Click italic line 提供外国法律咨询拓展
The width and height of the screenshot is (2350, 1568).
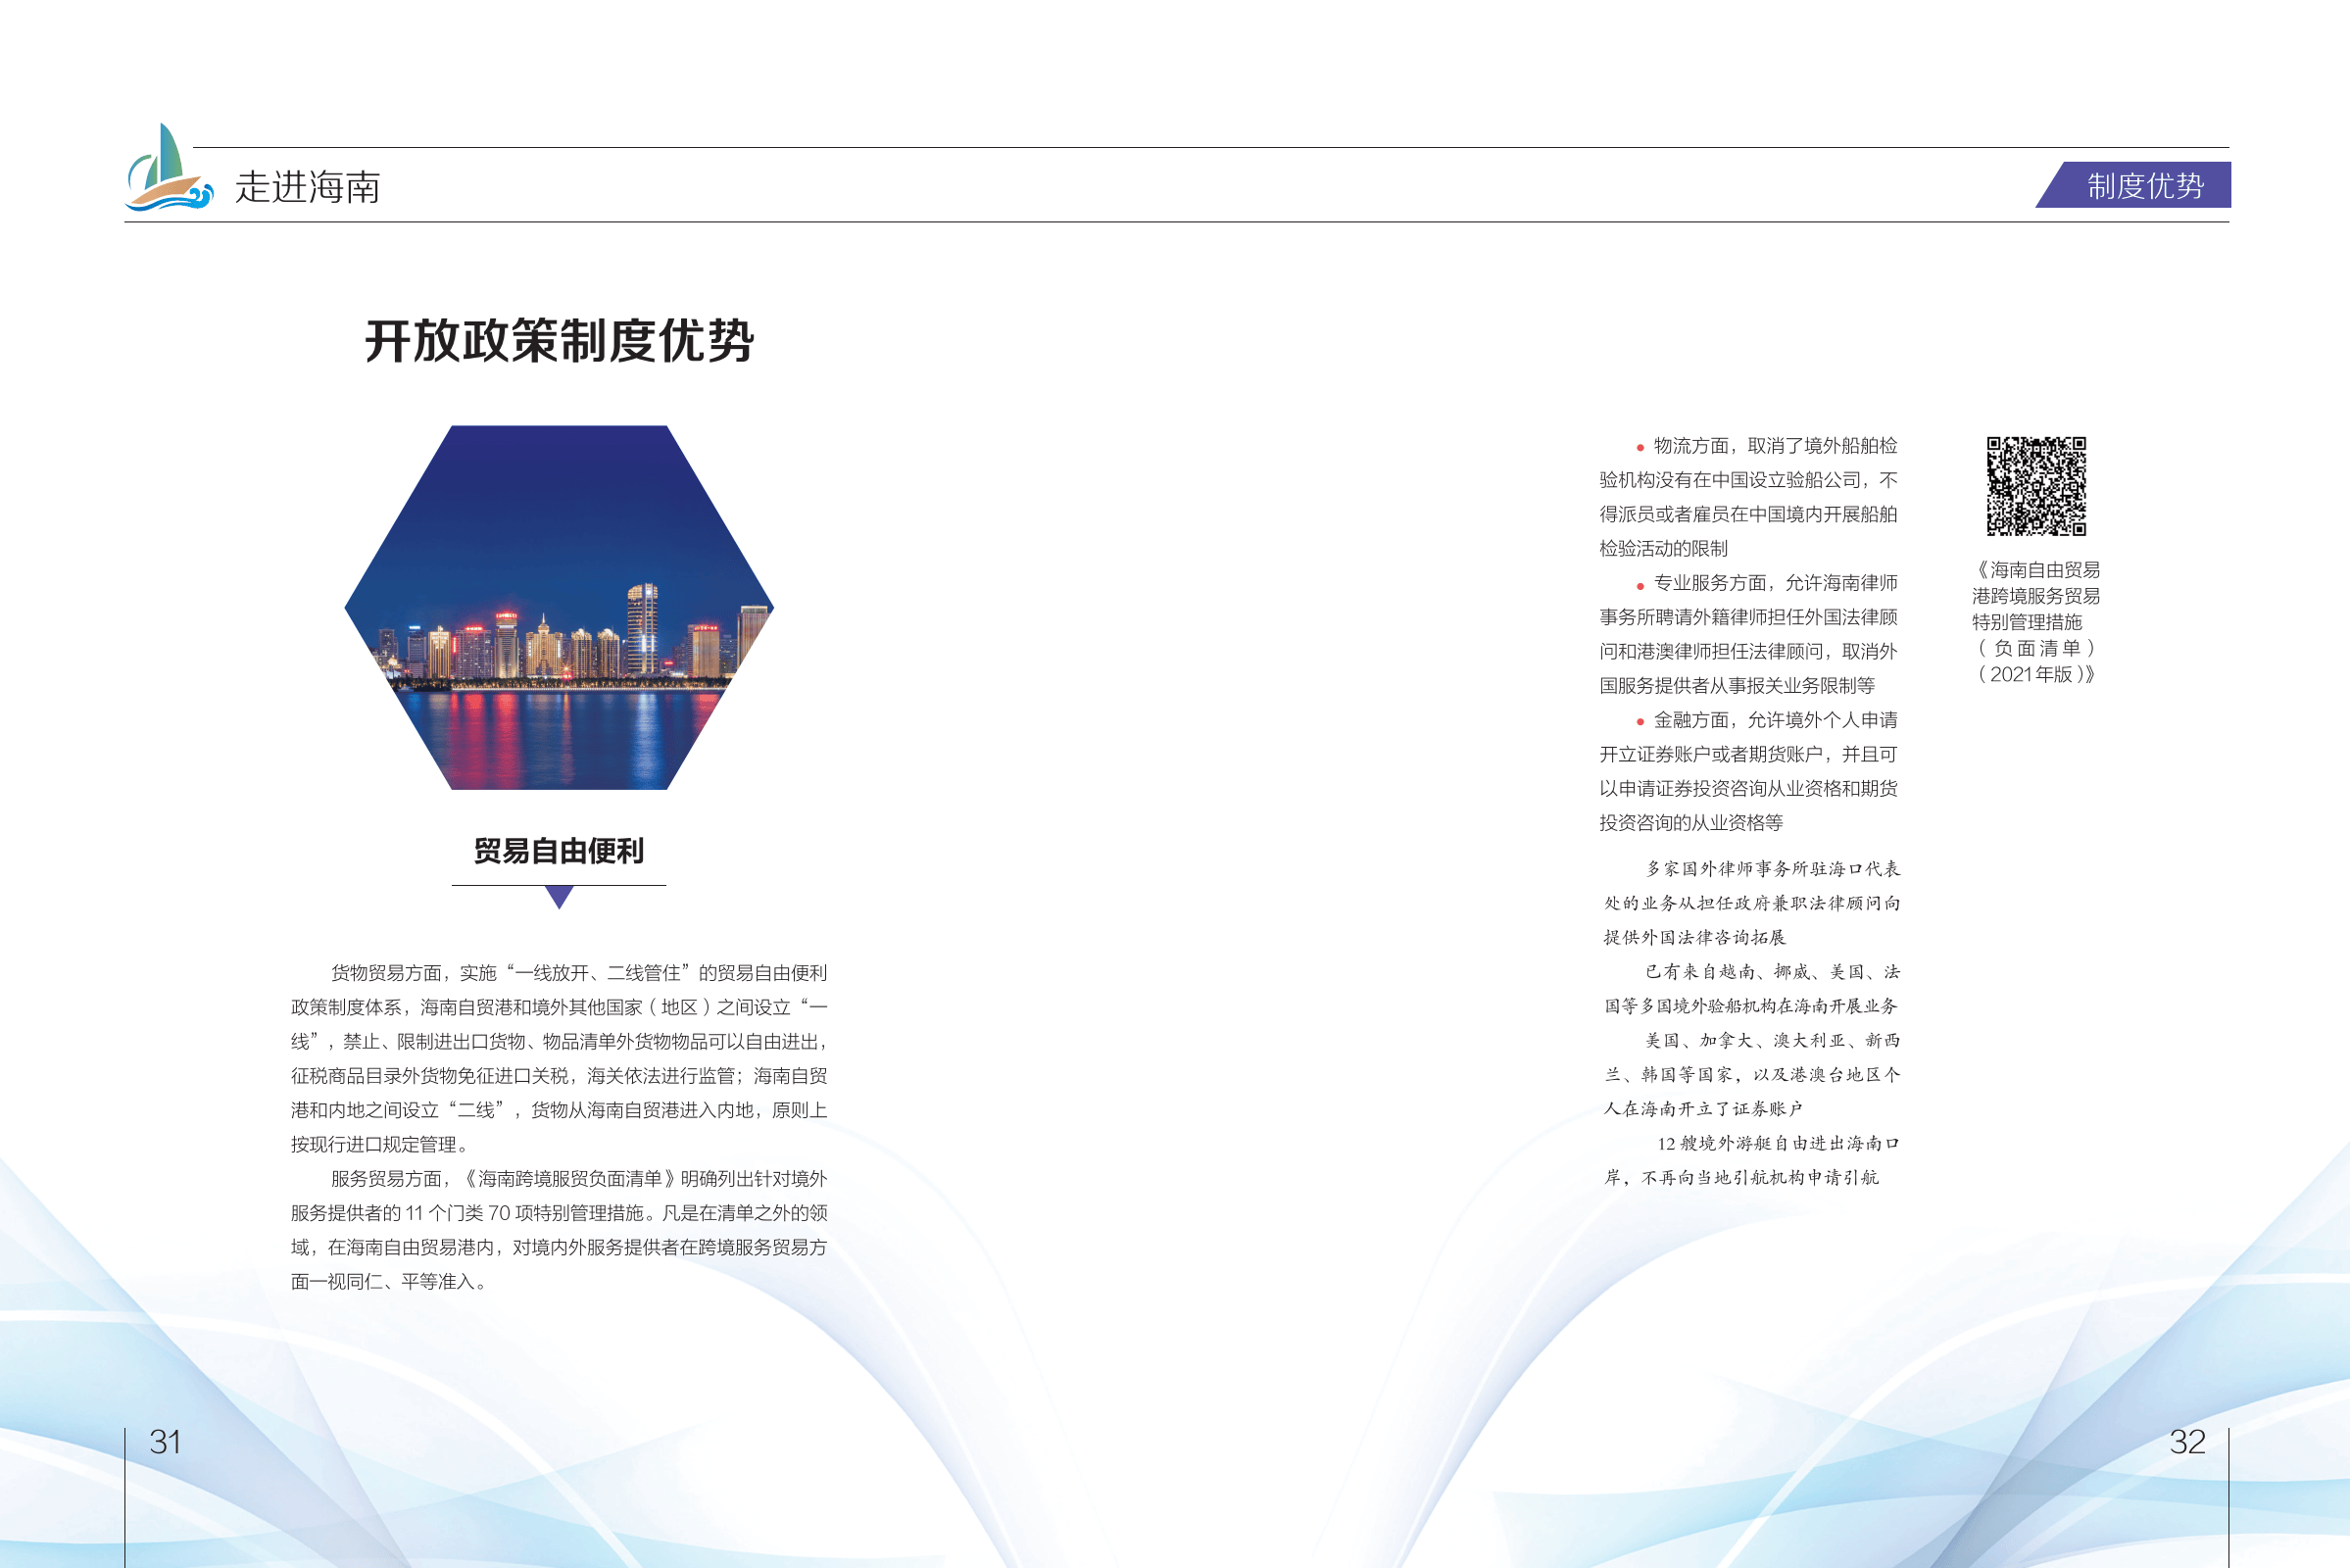[1694, 937]
